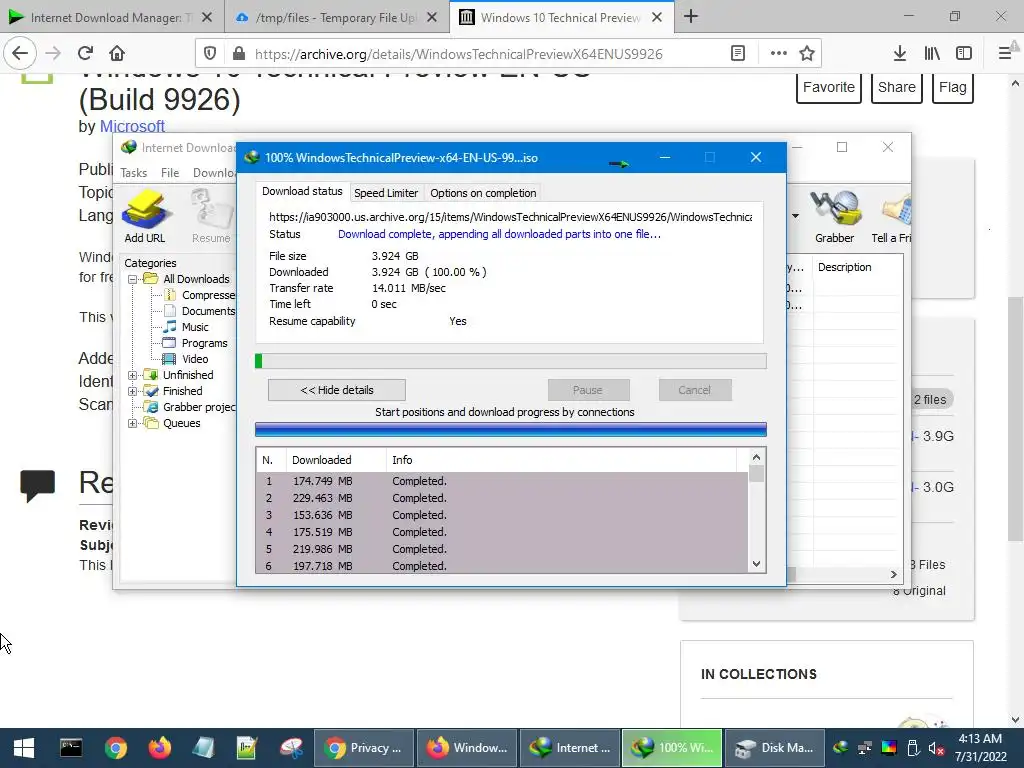The height and width of the screenshot is (768, 1024).
Task: Click Favorite button on archive page
Action: click(829, 88)
